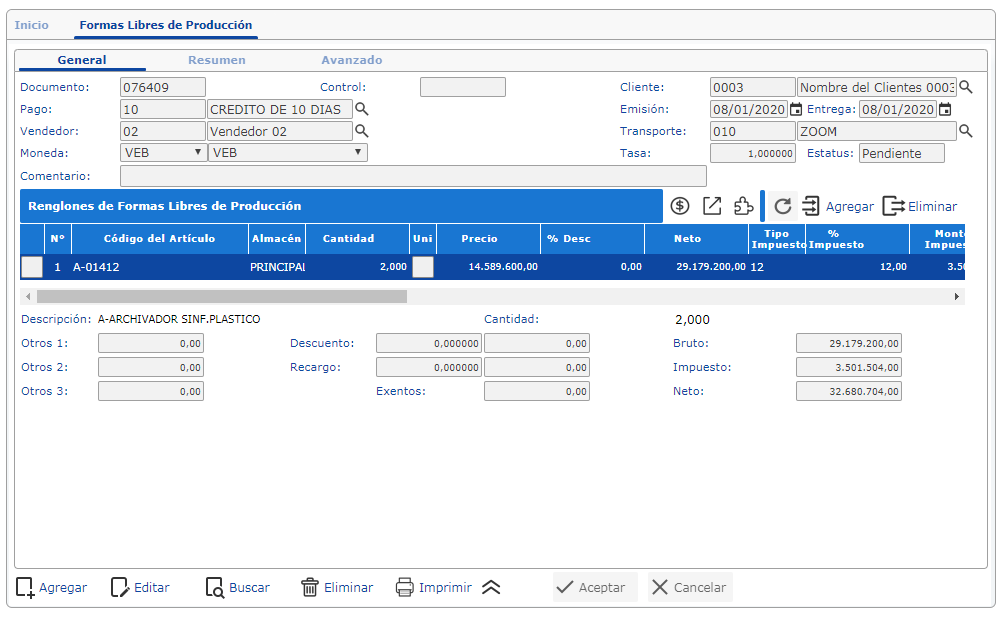The width and height of the screenshot is (1002, 617).
Task: Click Agregar row button in renglones toolbar
Action: click(838, 206)
